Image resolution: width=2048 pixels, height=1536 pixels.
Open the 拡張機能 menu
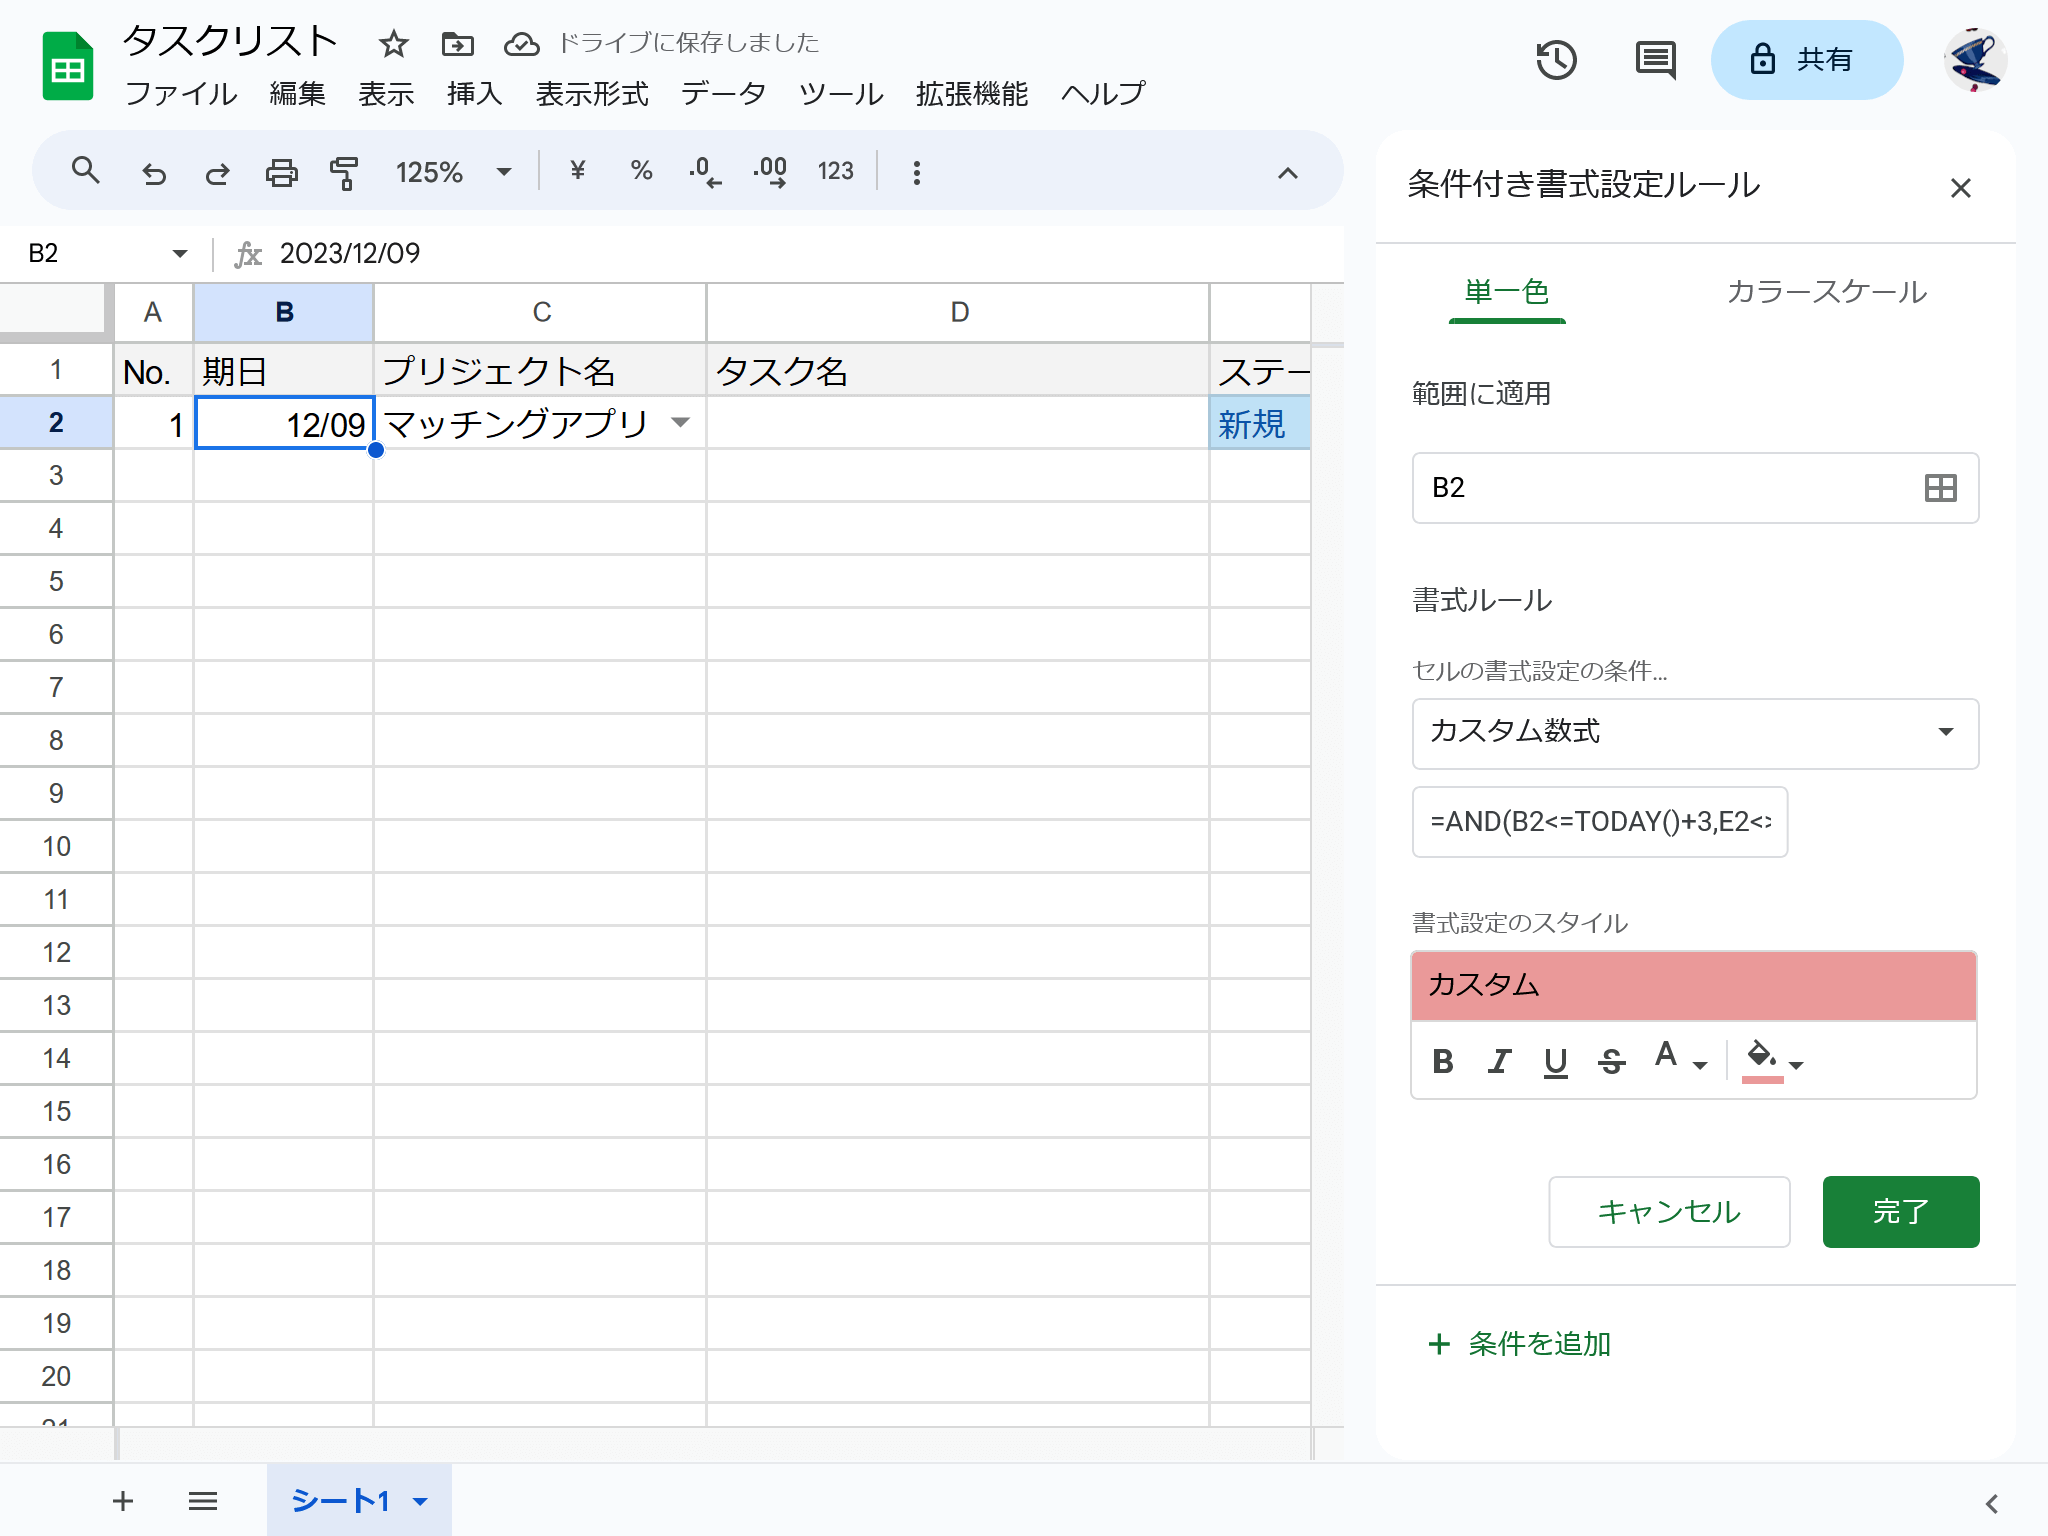971,94
